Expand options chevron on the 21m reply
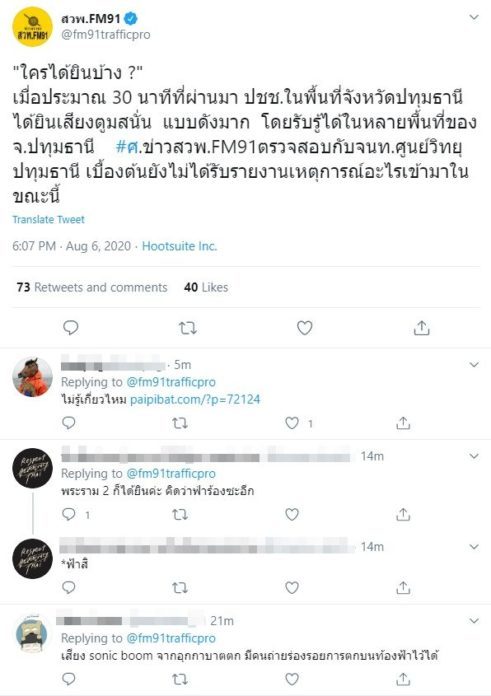Image resolution: width=491 pixels, height=696 pixels. pos(474,621)
